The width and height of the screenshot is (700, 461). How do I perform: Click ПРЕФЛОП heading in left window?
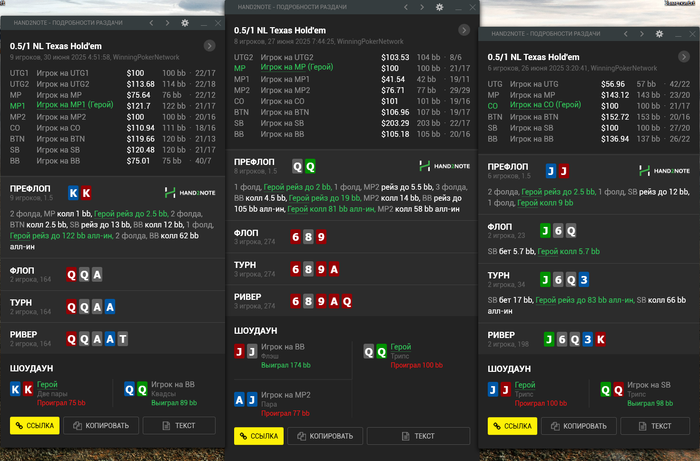point(30,189)
